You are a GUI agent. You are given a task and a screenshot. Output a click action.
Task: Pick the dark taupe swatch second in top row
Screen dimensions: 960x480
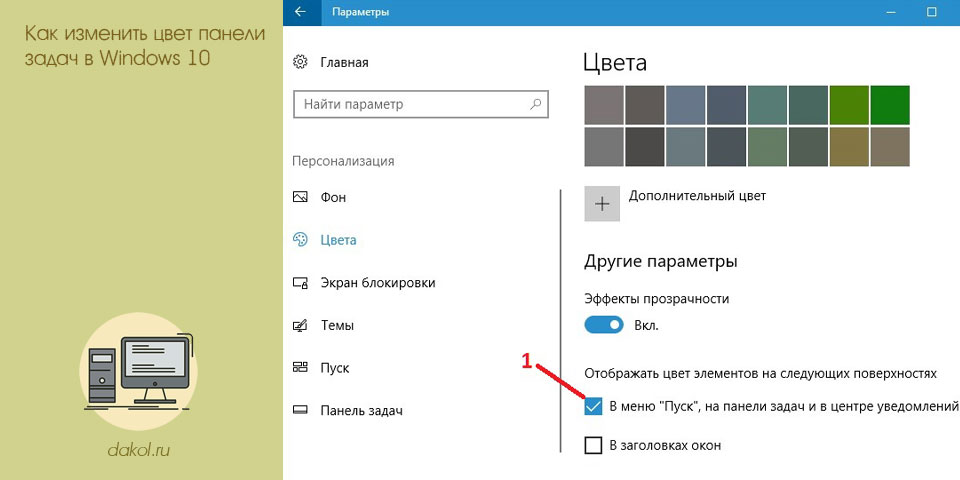pyautogui.click(x=645, y=105)
